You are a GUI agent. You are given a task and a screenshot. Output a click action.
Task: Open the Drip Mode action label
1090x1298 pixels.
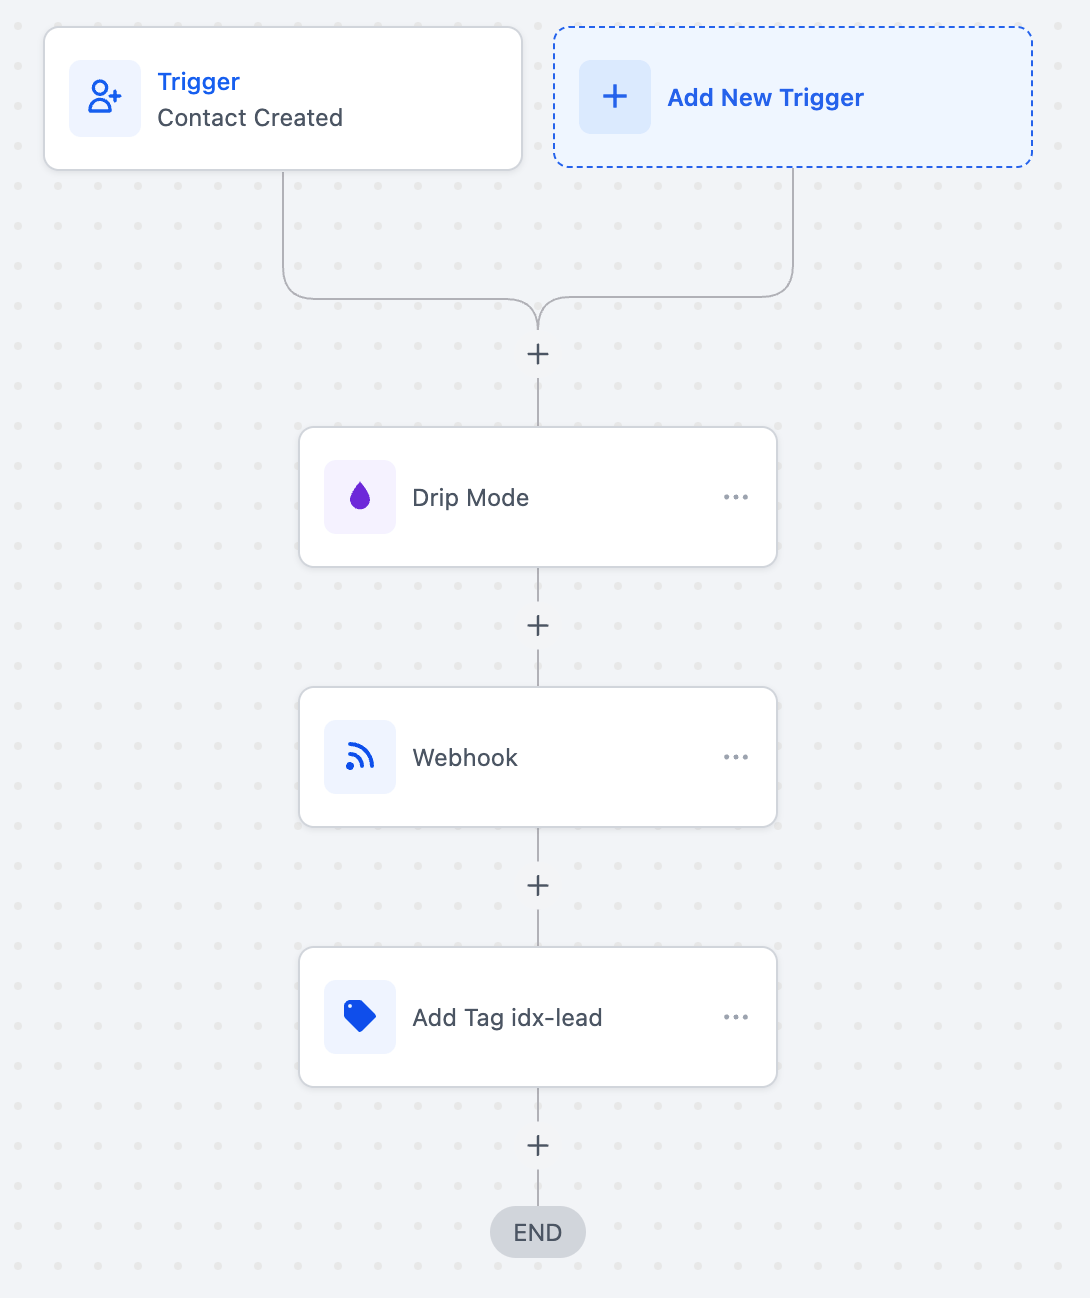pos(470,498)
